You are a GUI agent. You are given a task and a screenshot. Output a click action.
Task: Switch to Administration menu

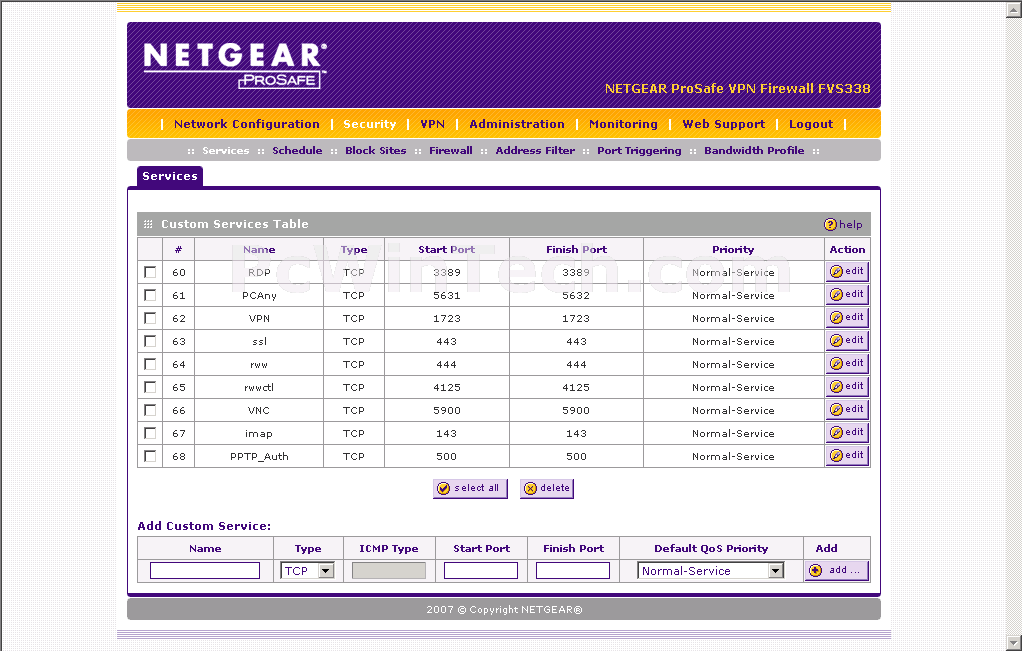coord(517,124)
